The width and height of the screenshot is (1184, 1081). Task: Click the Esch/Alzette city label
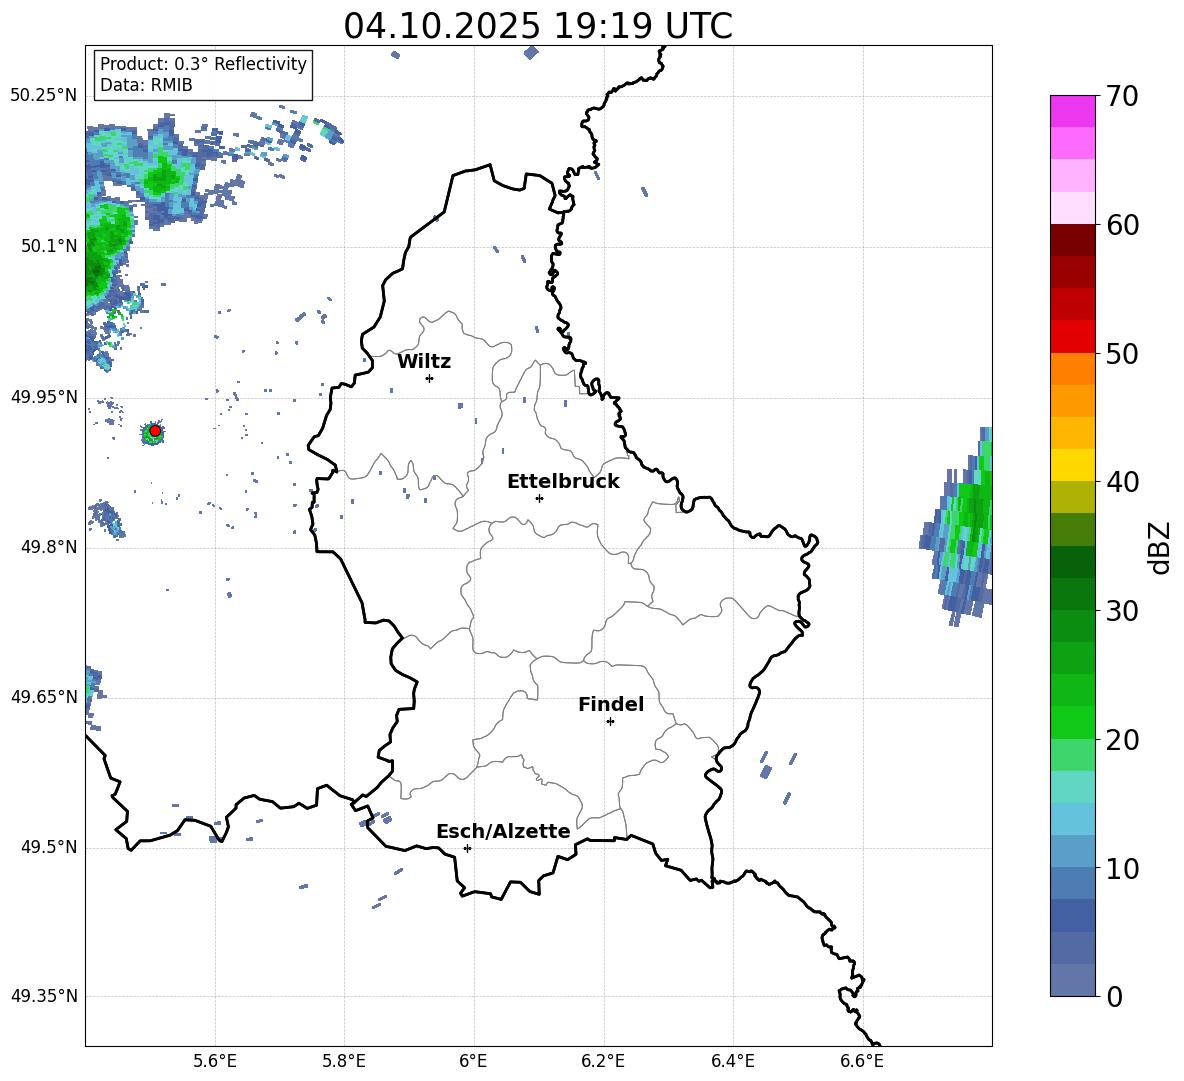pos(503,831)
